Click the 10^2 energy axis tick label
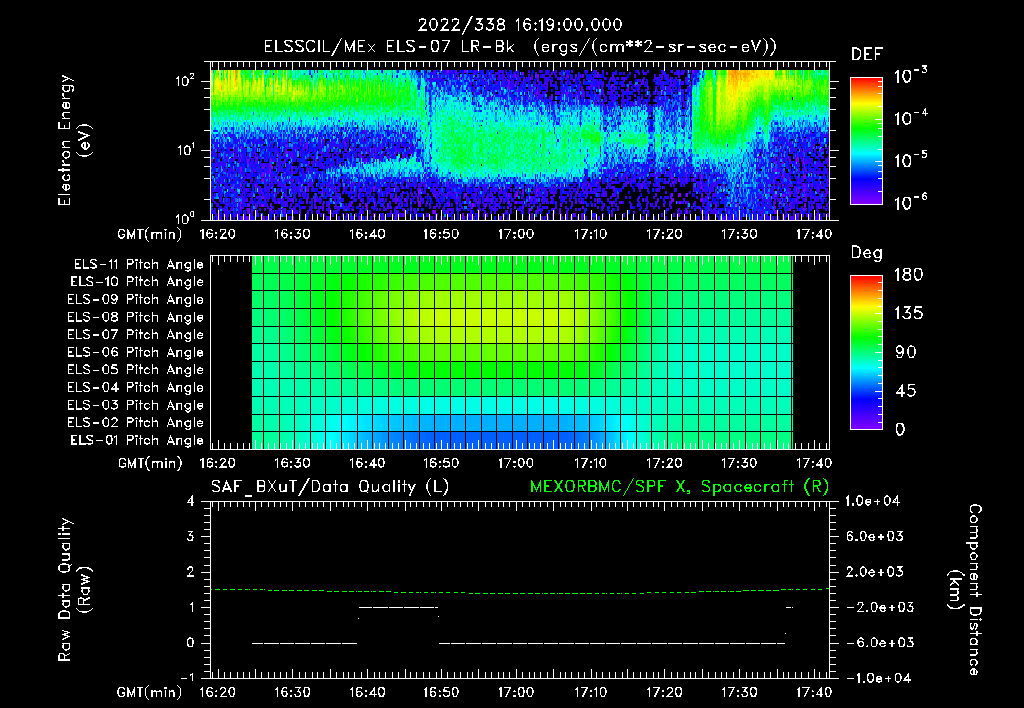Image resolution: width=1024 pixels, height=708 pixels. pyautogui.click(x=185, y=81)
